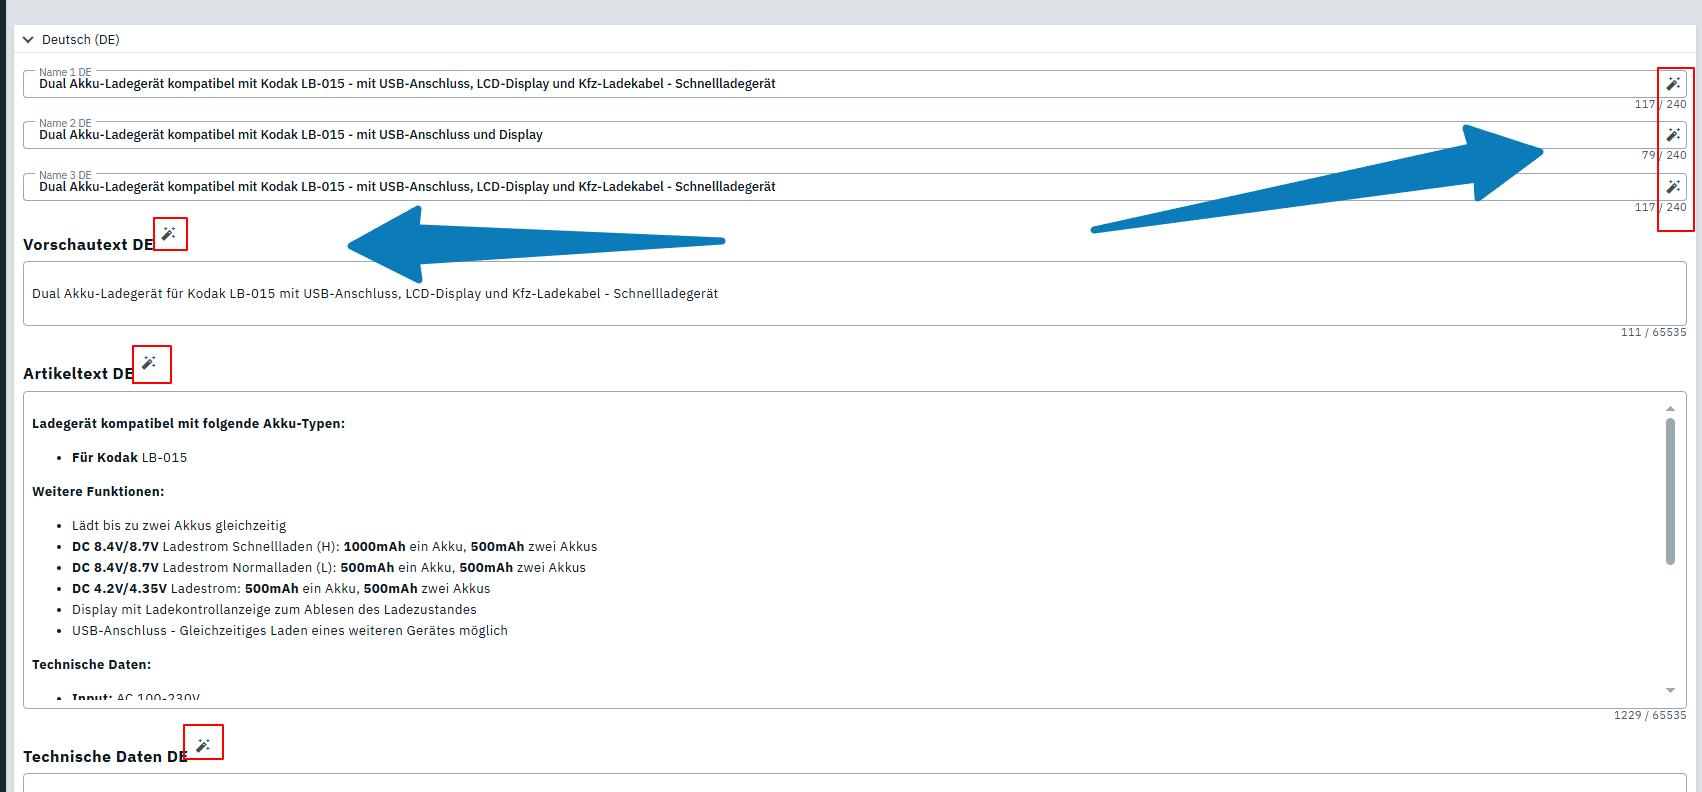Click inside the Vorschautext DE text area

(x=855, y=294)
